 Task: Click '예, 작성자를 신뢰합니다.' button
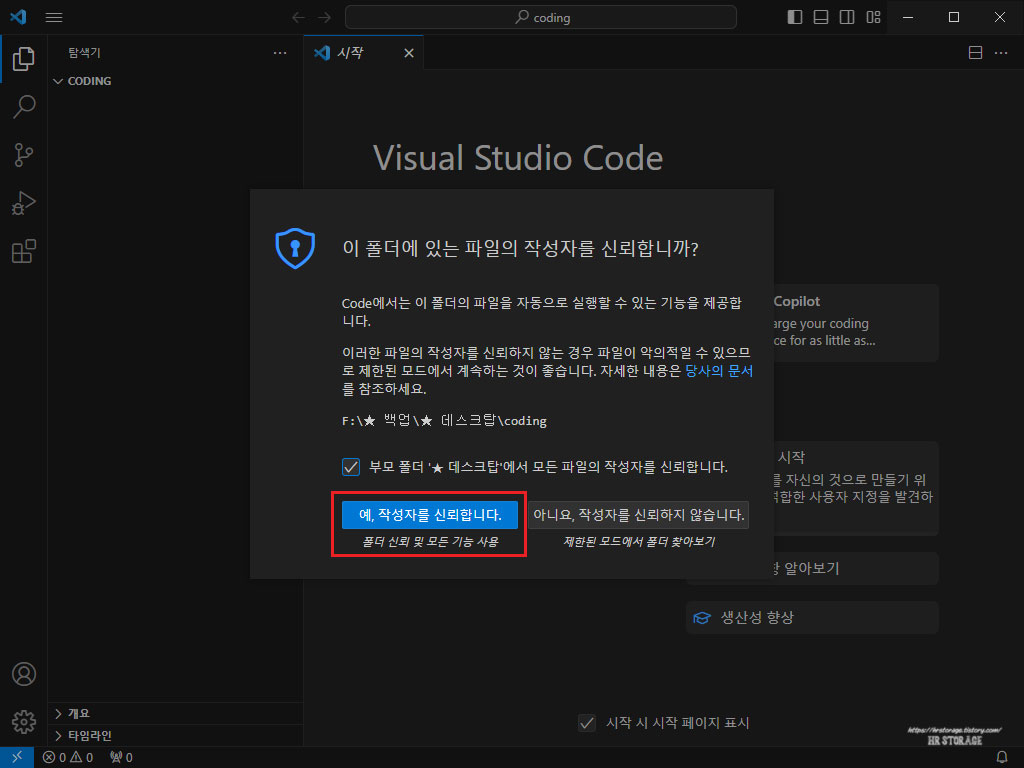430,515
